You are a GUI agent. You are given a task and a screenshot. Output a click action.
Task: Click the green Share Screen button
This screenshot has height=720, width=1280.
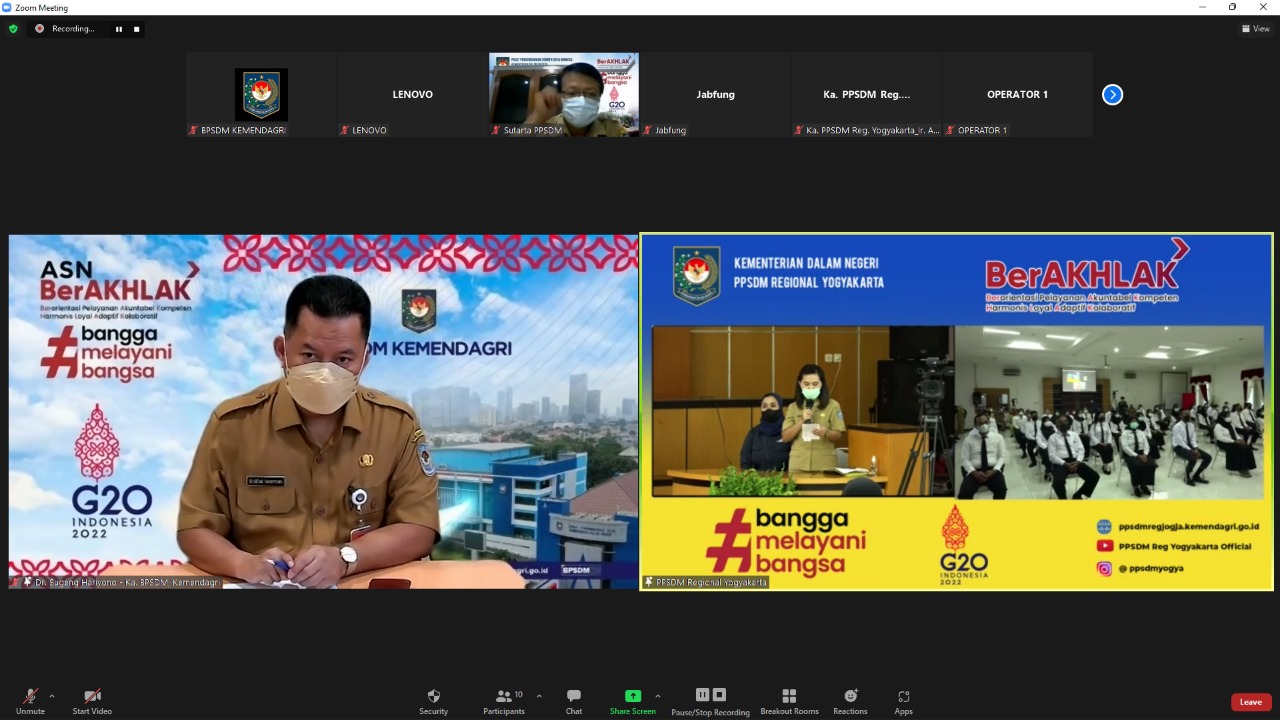632,702
